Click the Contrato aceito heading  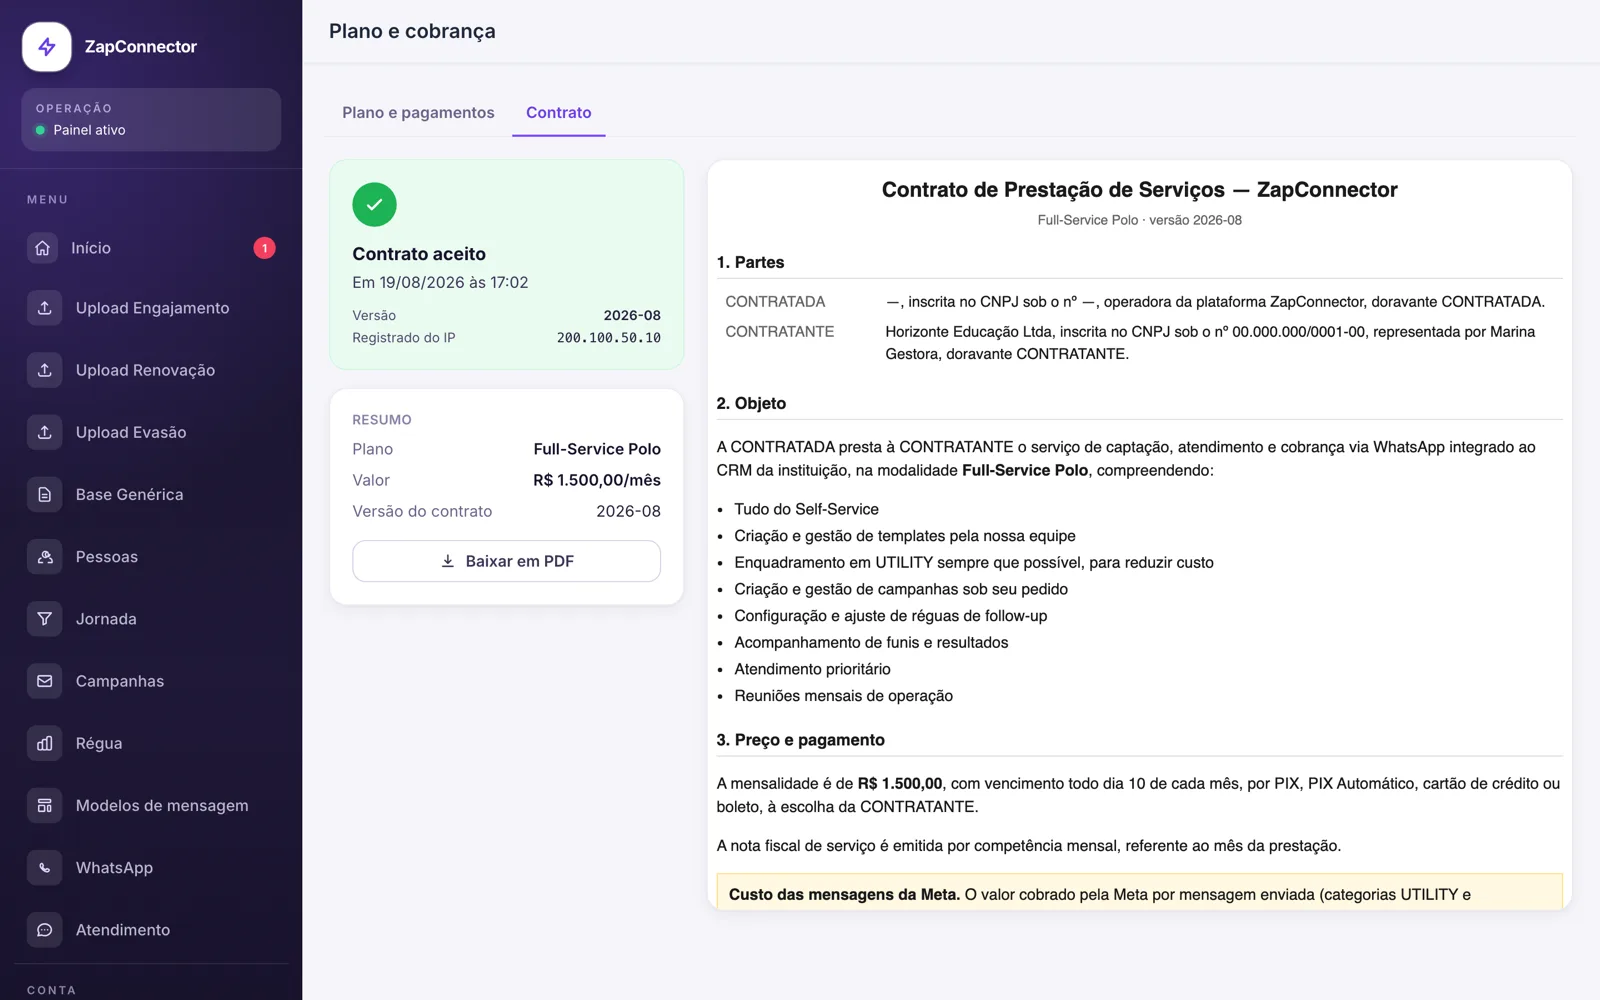(419, 254)
